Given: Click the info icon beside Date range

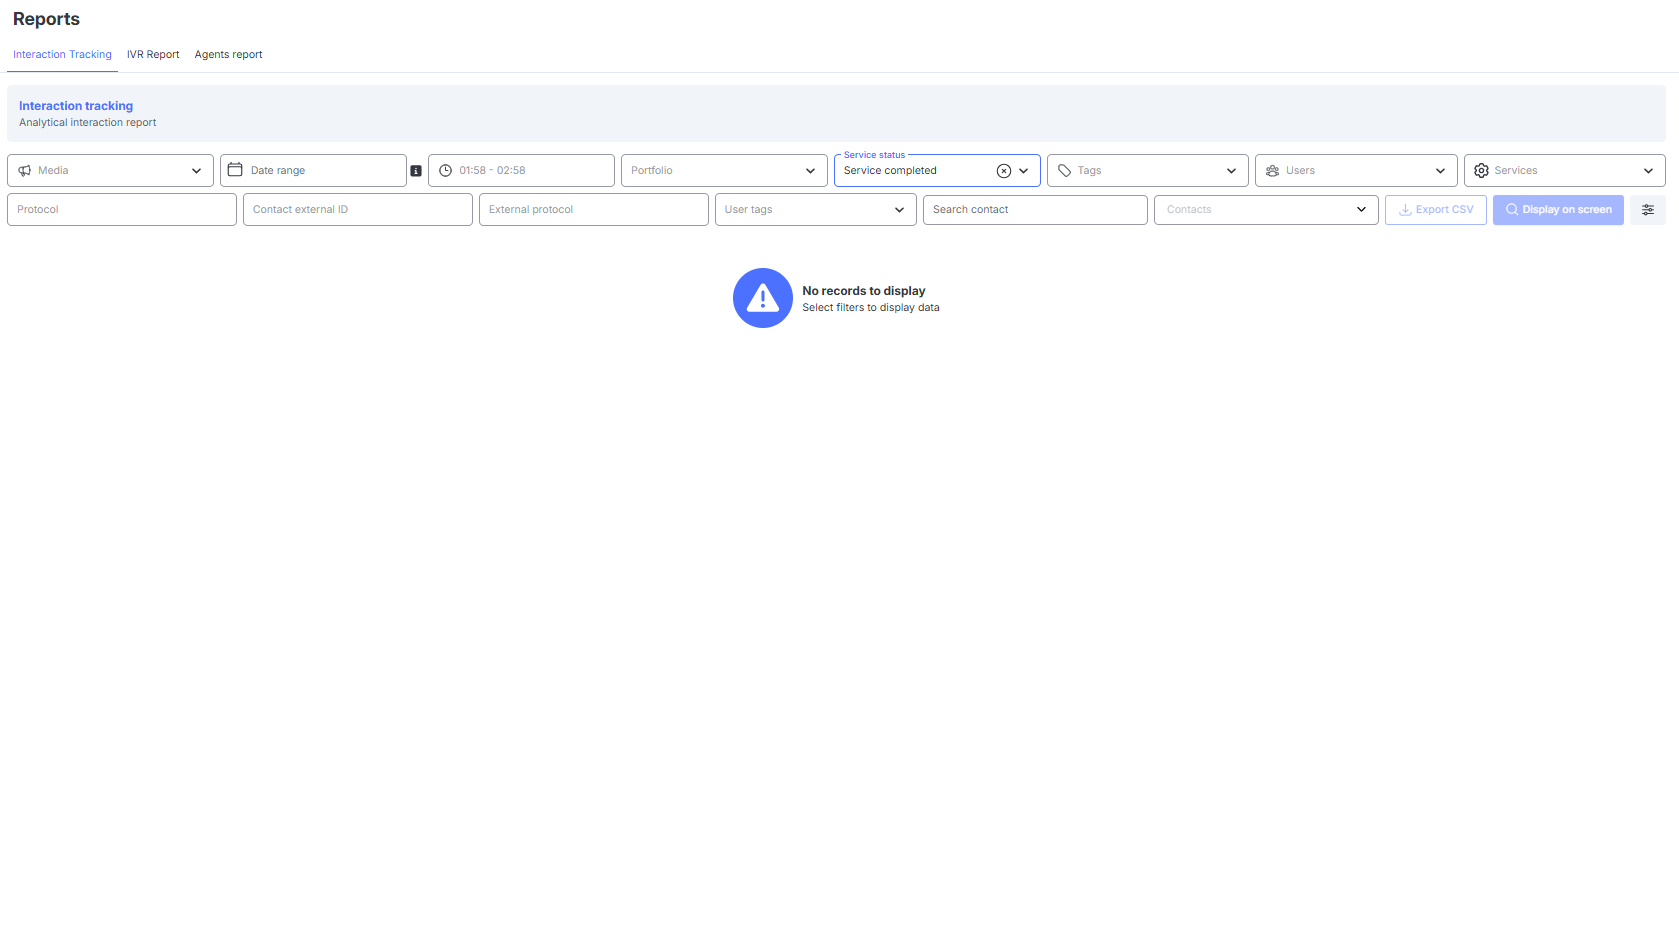Looking at the screenshot, I should (416, 171).
